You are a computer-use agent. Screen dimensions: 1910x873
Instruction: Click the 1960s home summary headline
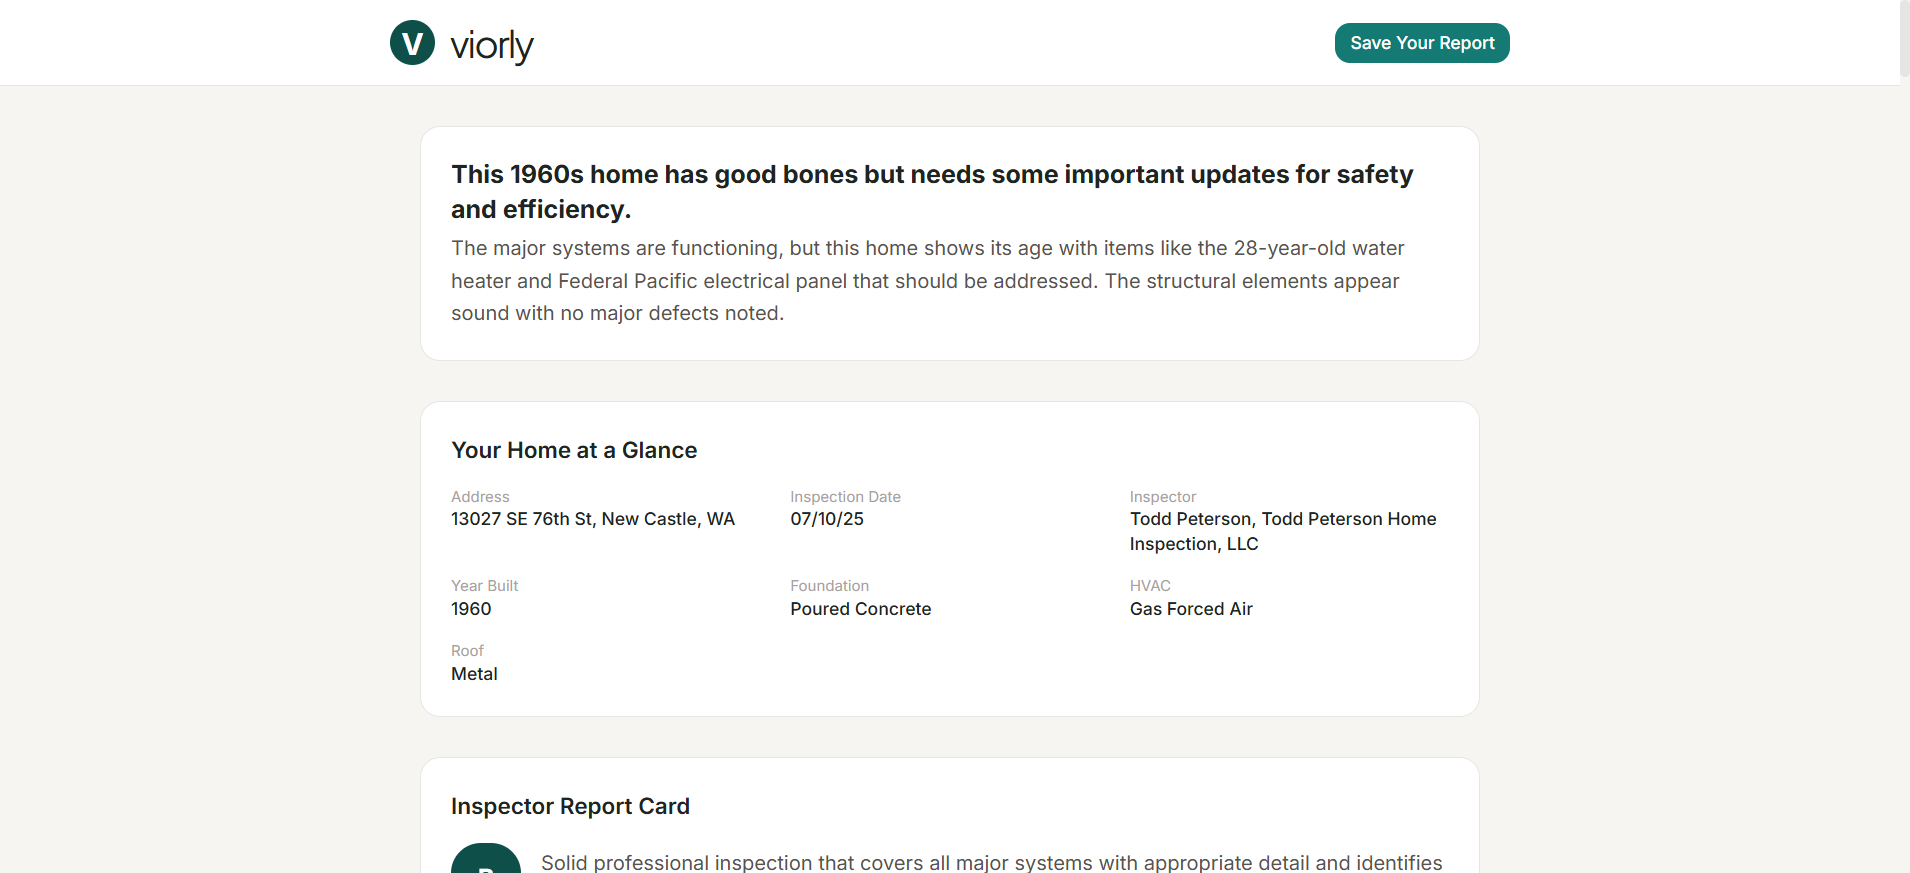point(931,191)
